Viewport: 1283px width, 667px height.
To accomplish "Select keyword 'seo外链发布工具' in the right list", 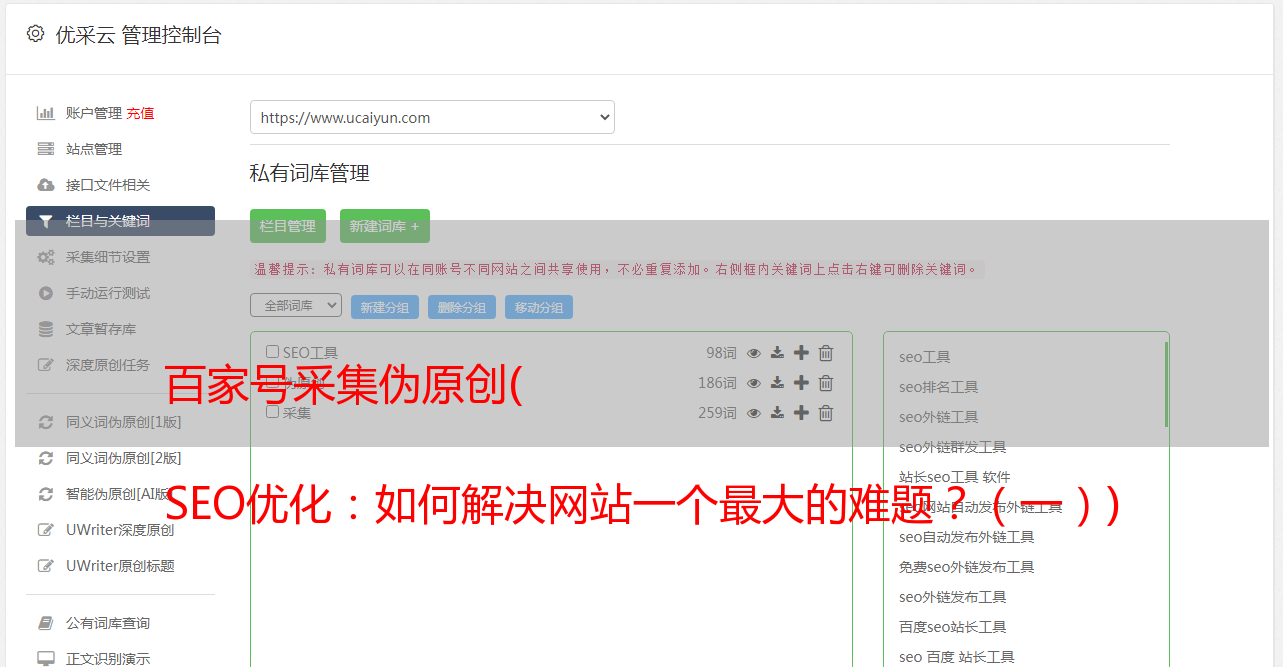I will tap(953, 597).
